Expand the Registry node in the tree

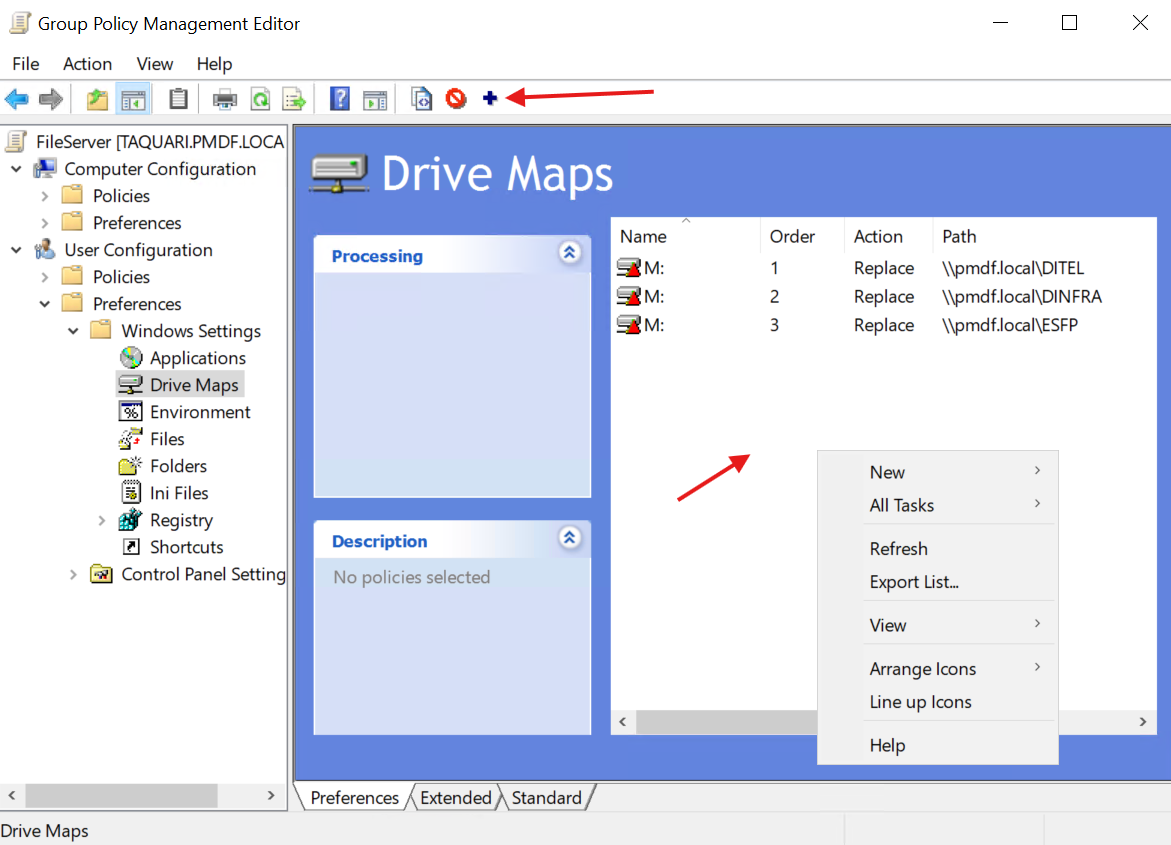coord(102,520)
